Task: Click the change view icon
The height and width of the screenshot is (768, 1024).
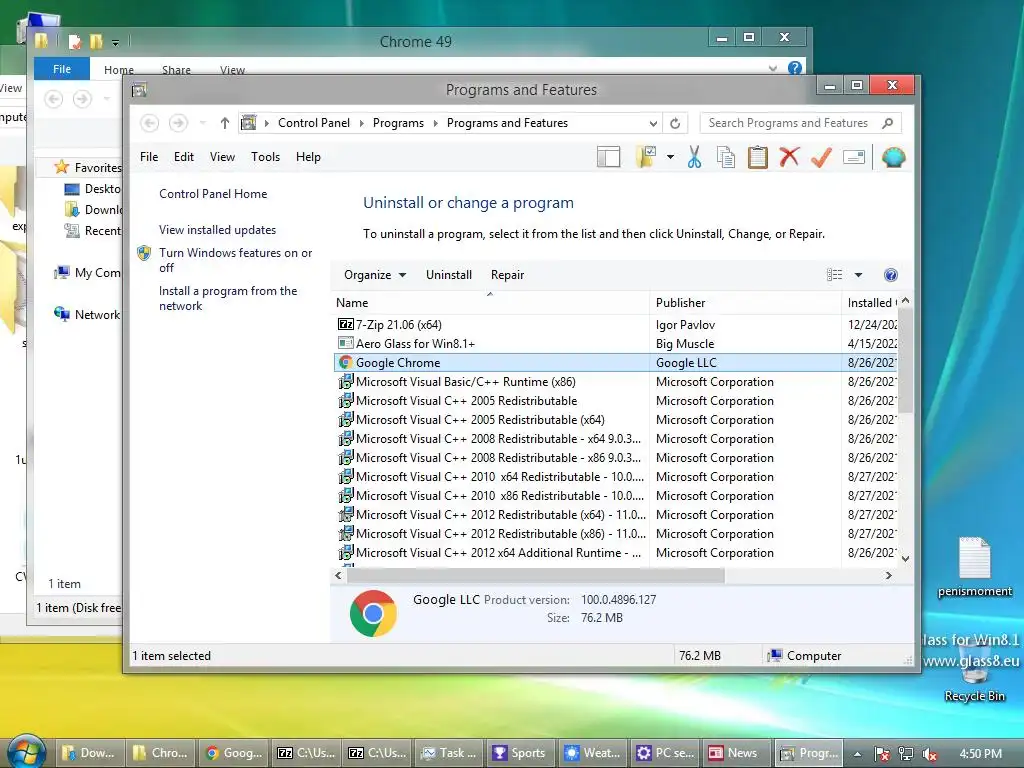Action: click(x=834, y=275)
